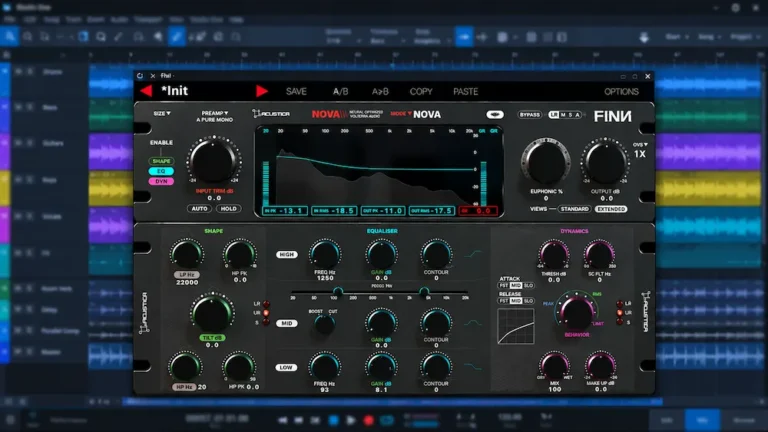The width and height of the screenshot is (768, 432).
Task: Toggle the S LED in Shape section
Action: point(266,322)
